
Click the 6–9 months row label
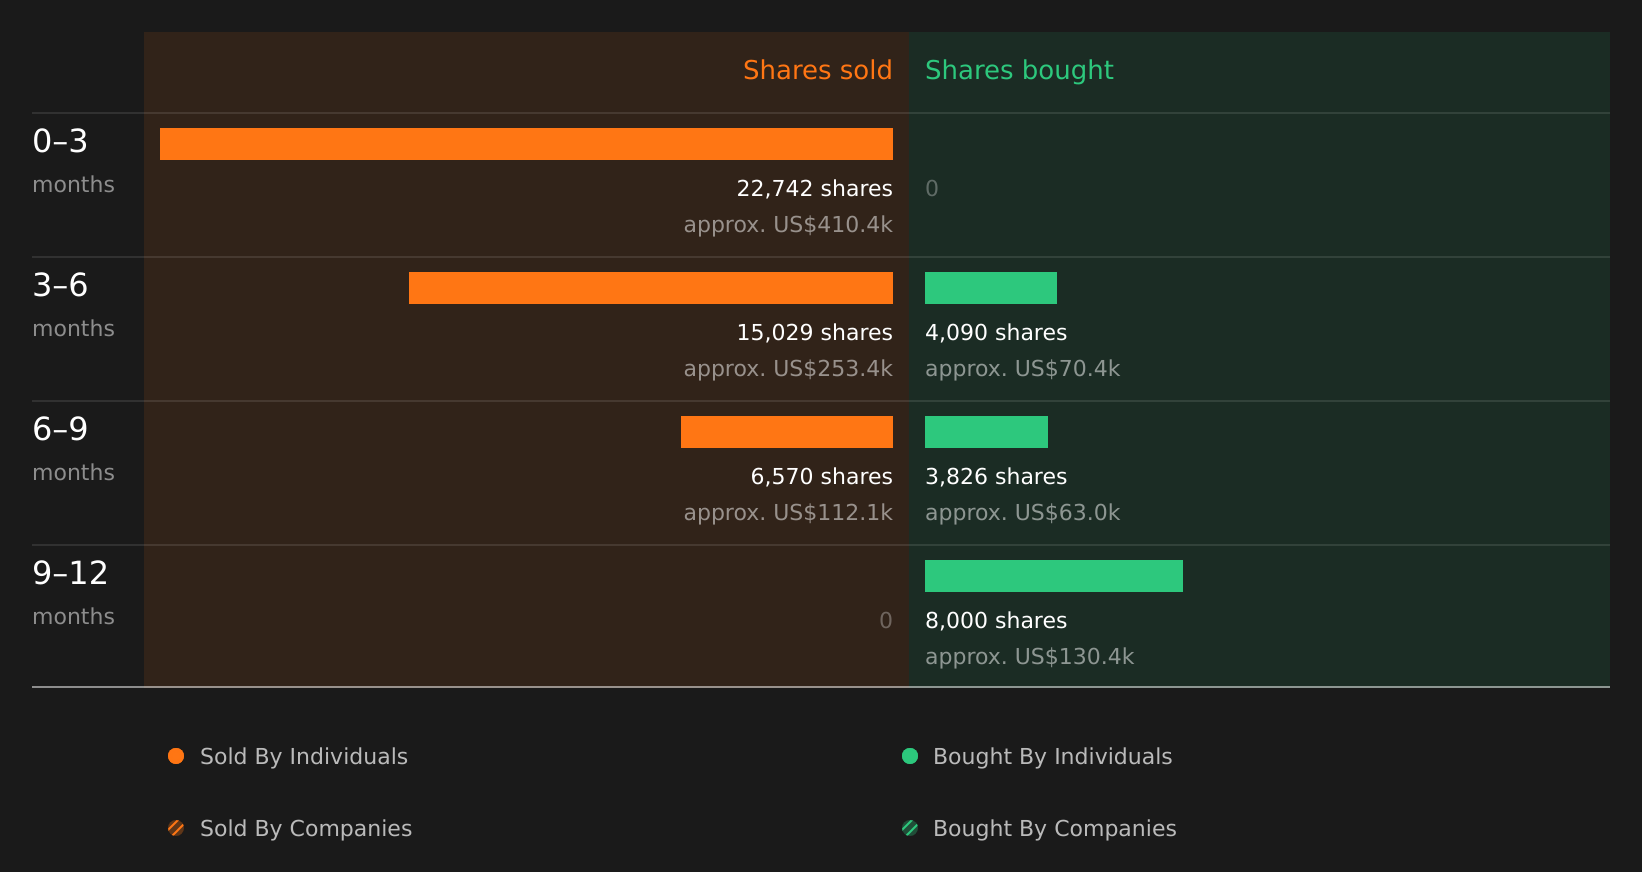[x=73, y=449]
